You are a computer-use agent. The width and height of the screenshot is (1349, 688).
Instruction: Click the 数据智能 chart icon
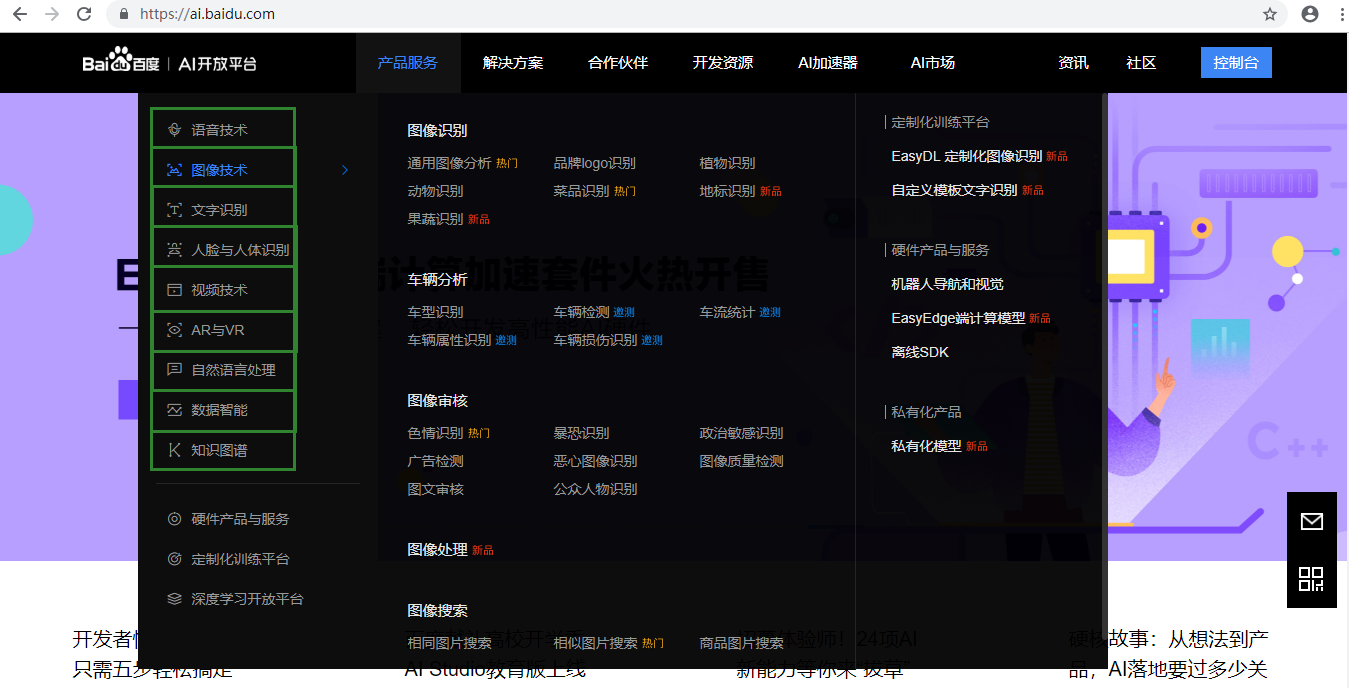[x=174, y=410]
